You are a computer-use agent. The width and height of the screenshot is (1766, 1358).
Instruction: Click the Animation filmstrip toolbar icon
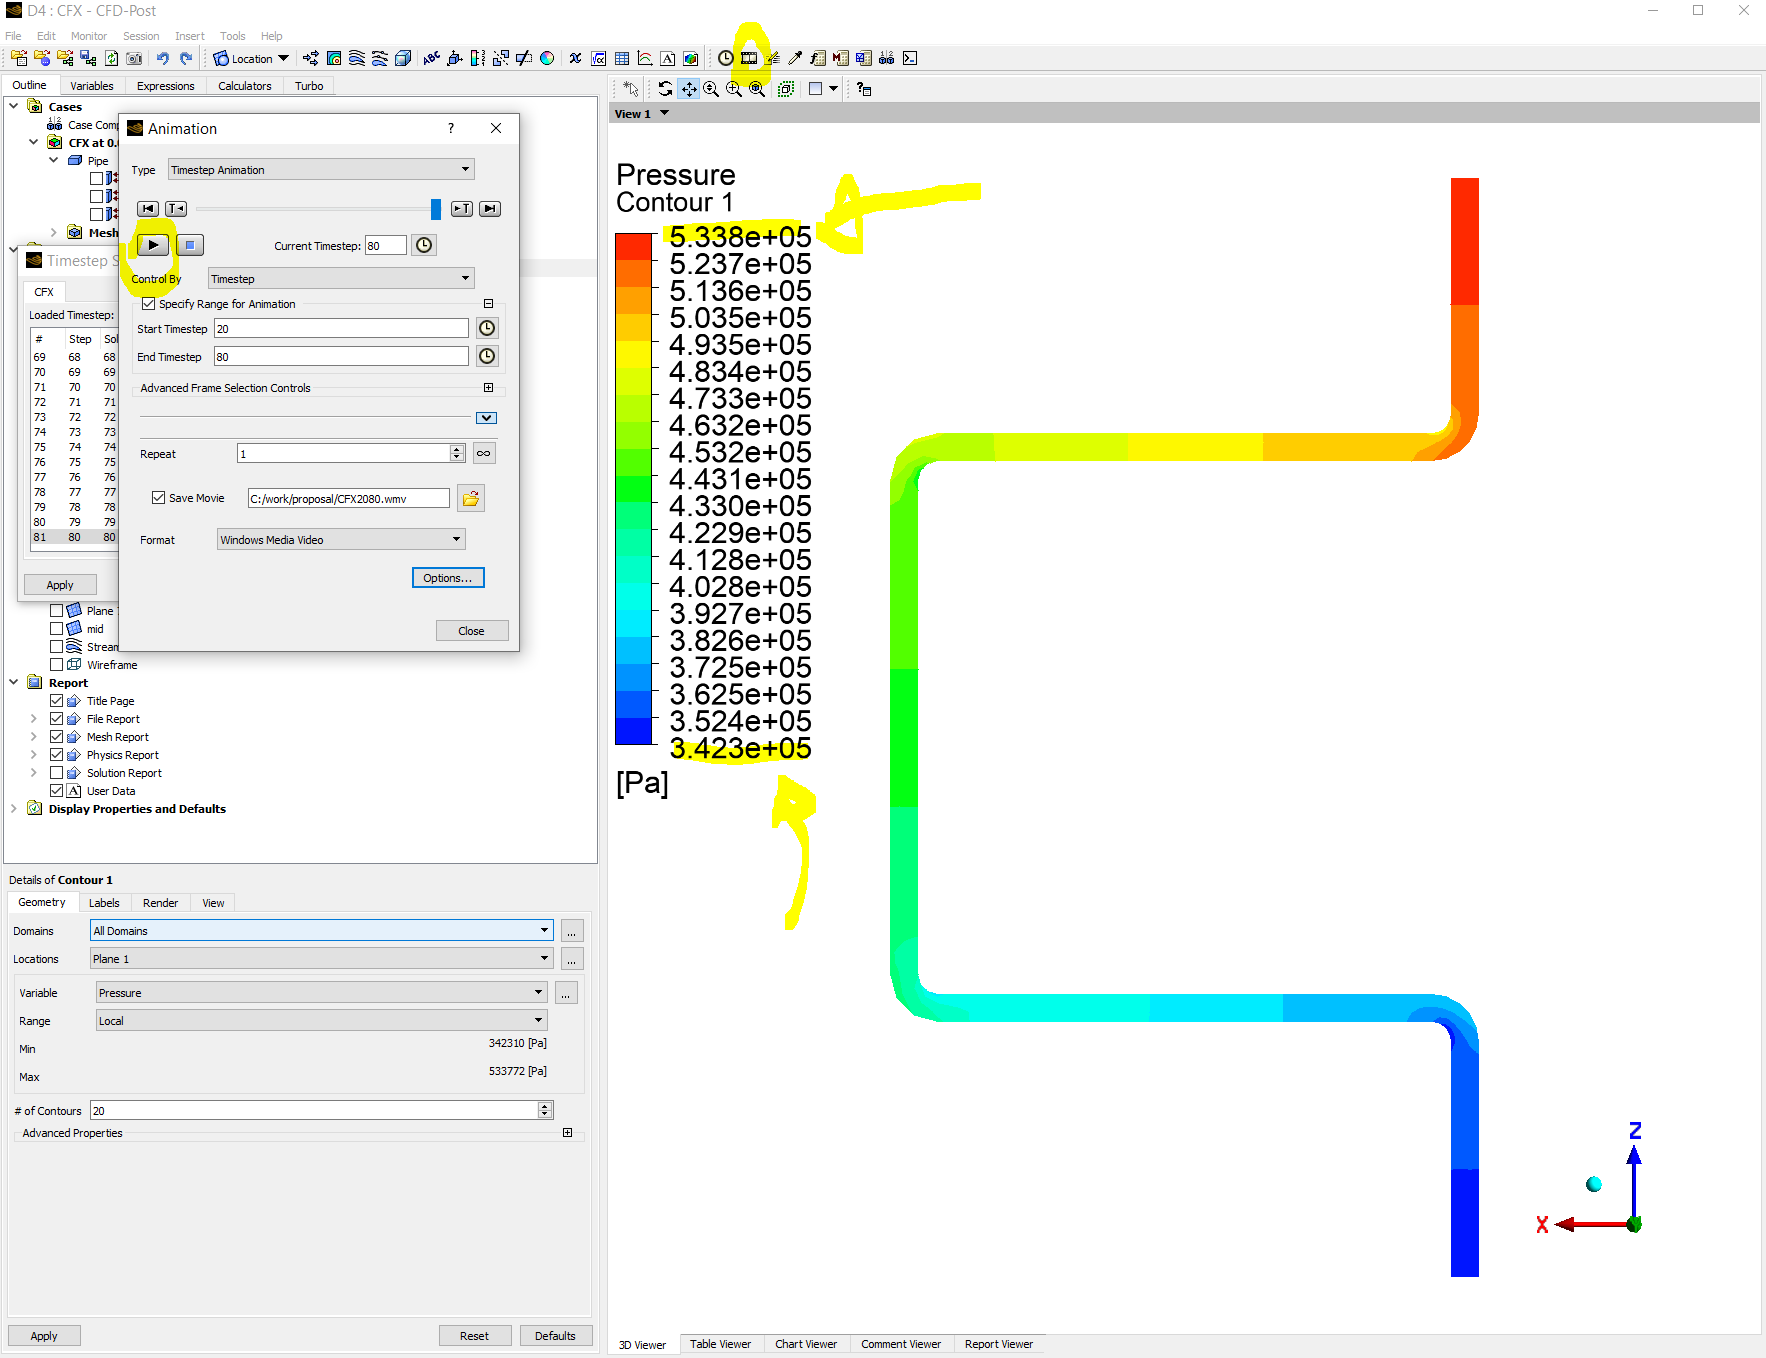click(749, 58)
